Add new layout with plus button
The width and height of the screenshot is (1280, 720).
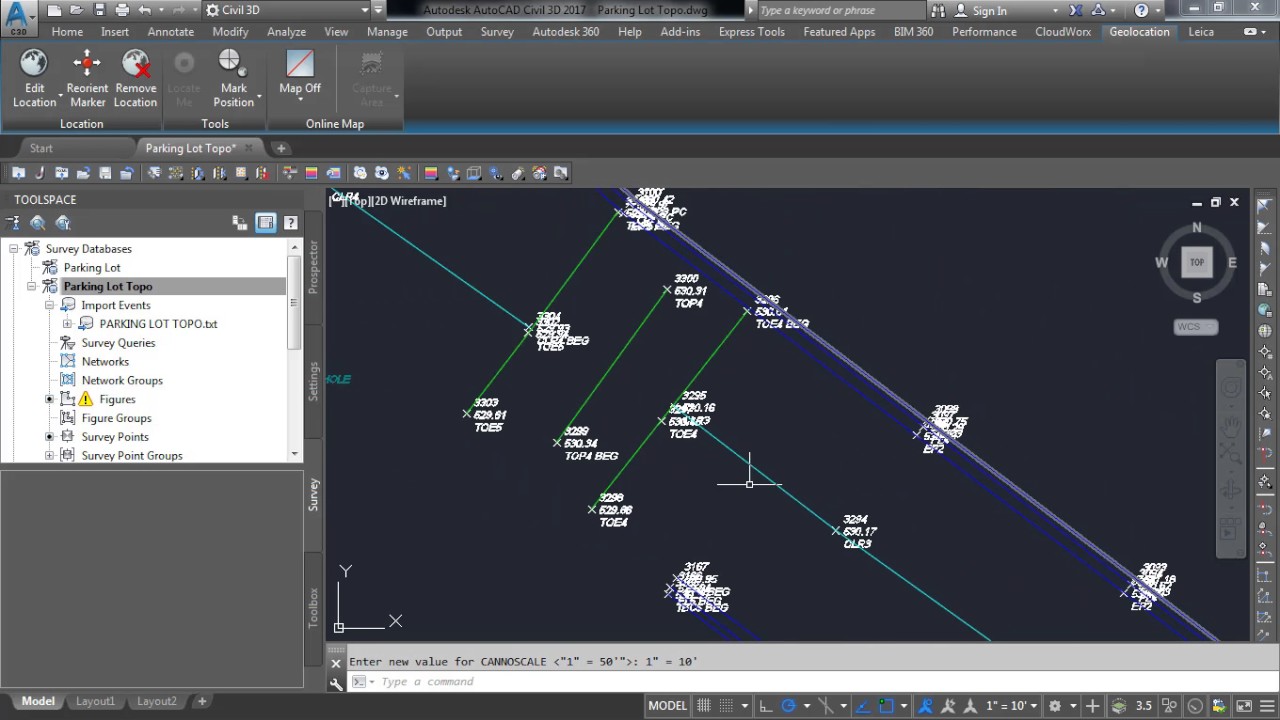click(201, 702)
